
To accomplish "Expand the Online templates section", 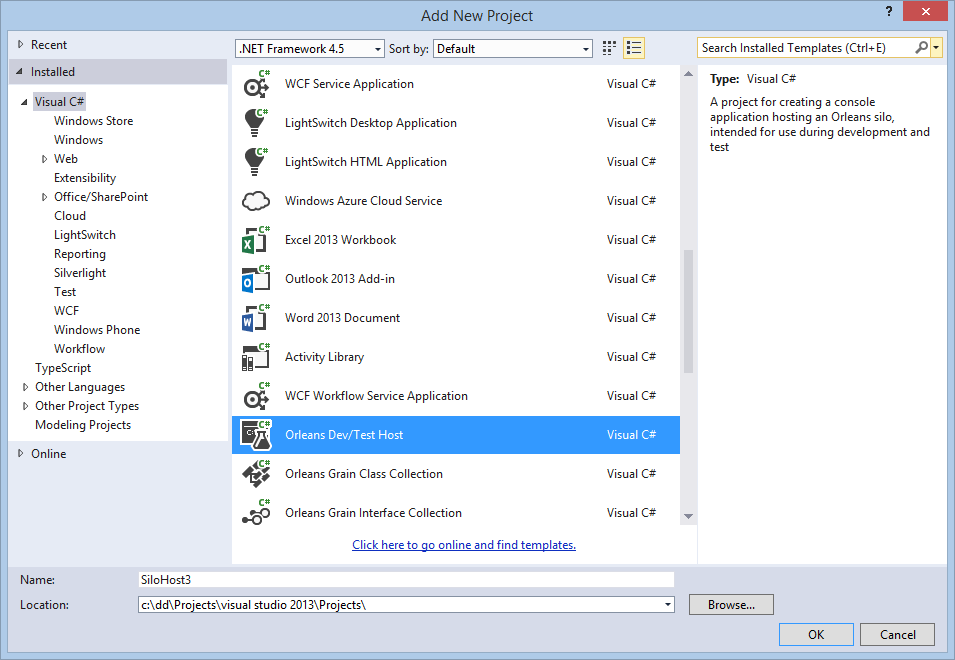I will pos(22,454).
